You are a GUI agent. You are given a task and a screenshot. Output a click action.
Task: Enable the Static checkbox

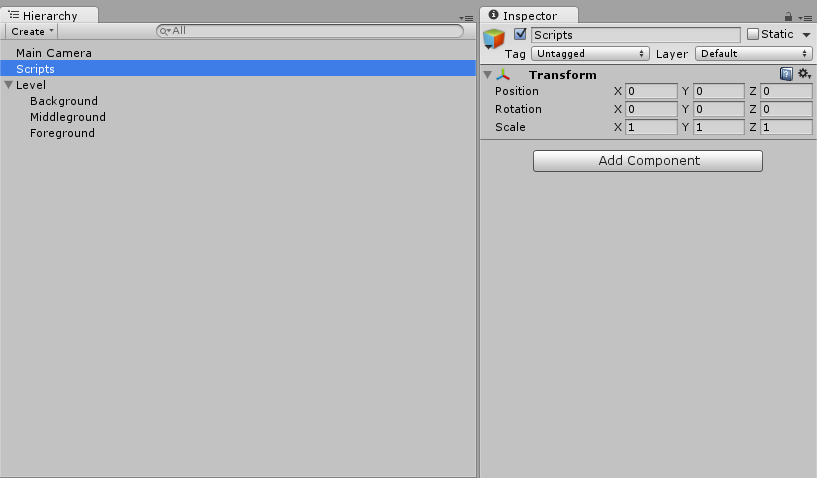(x=752, y=34)
